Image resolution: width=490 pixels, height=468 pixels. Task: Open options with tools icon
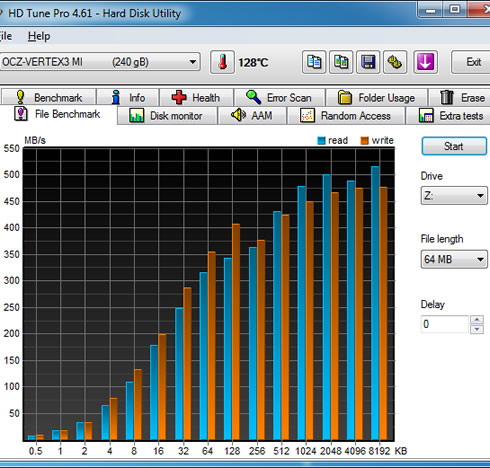pos(395,62)
